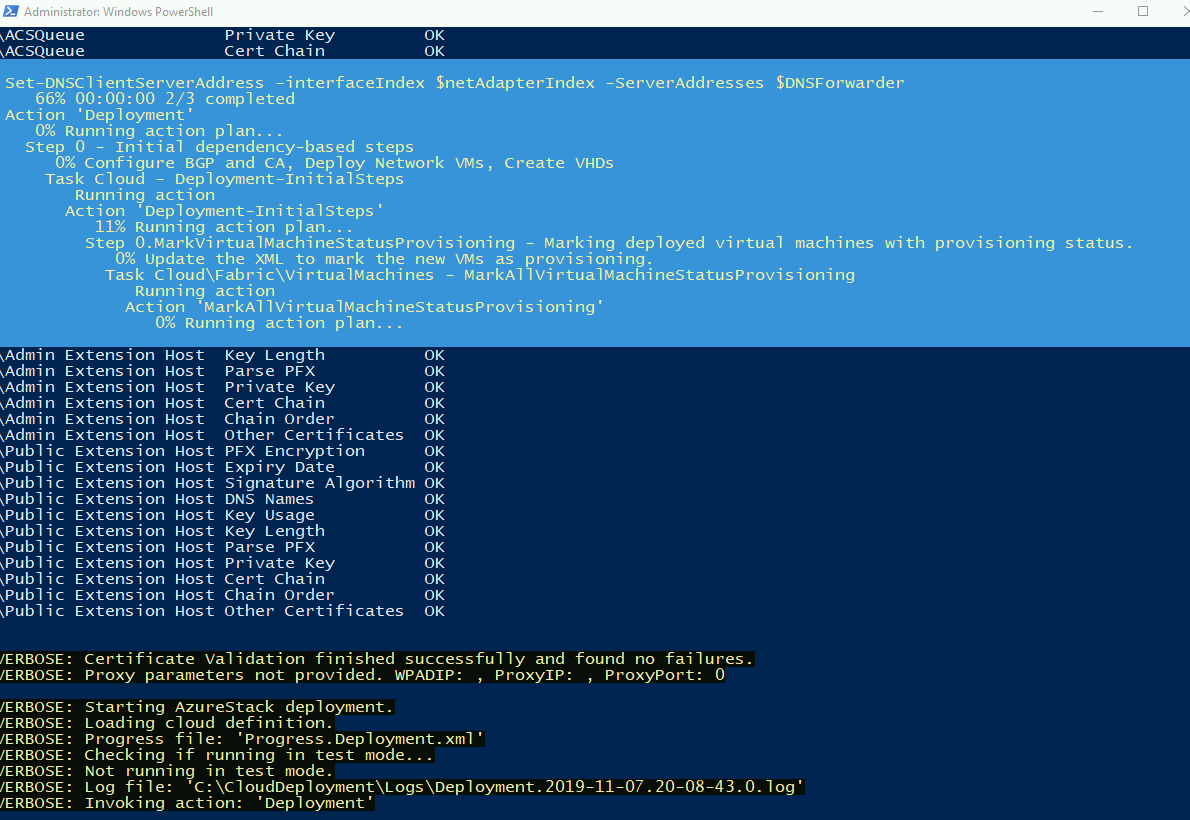Select the Admin Extension Host Parse PFX row

coord(200,370)
